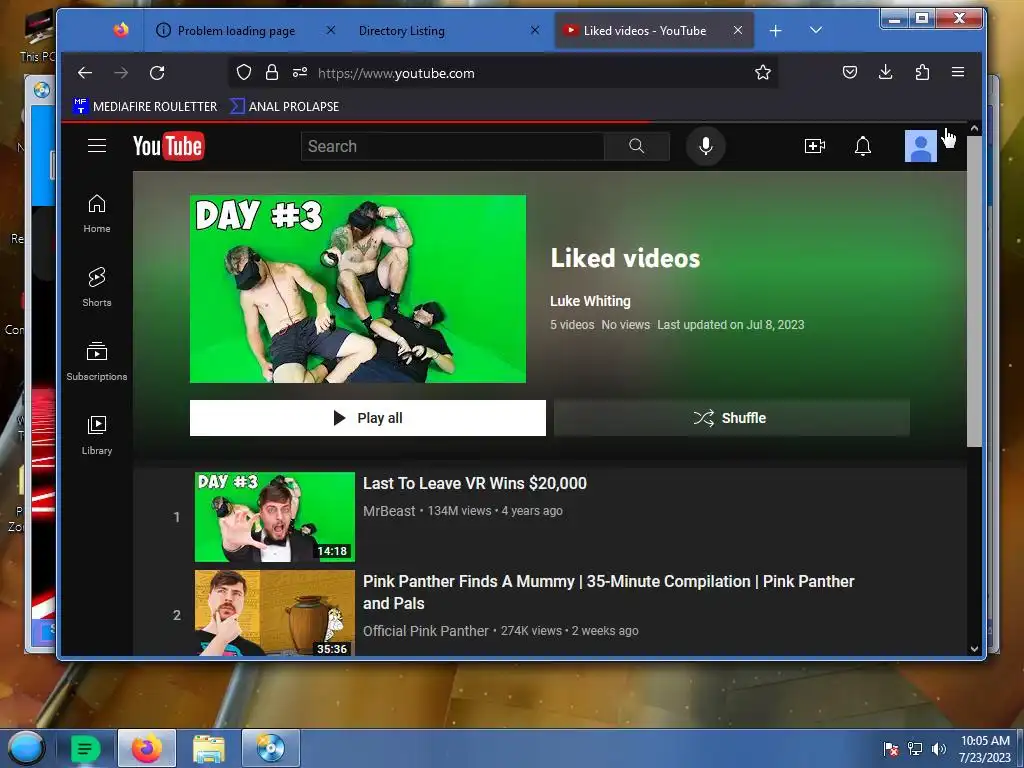
Task: Save page to Pocket
Action: pos(850,72)
